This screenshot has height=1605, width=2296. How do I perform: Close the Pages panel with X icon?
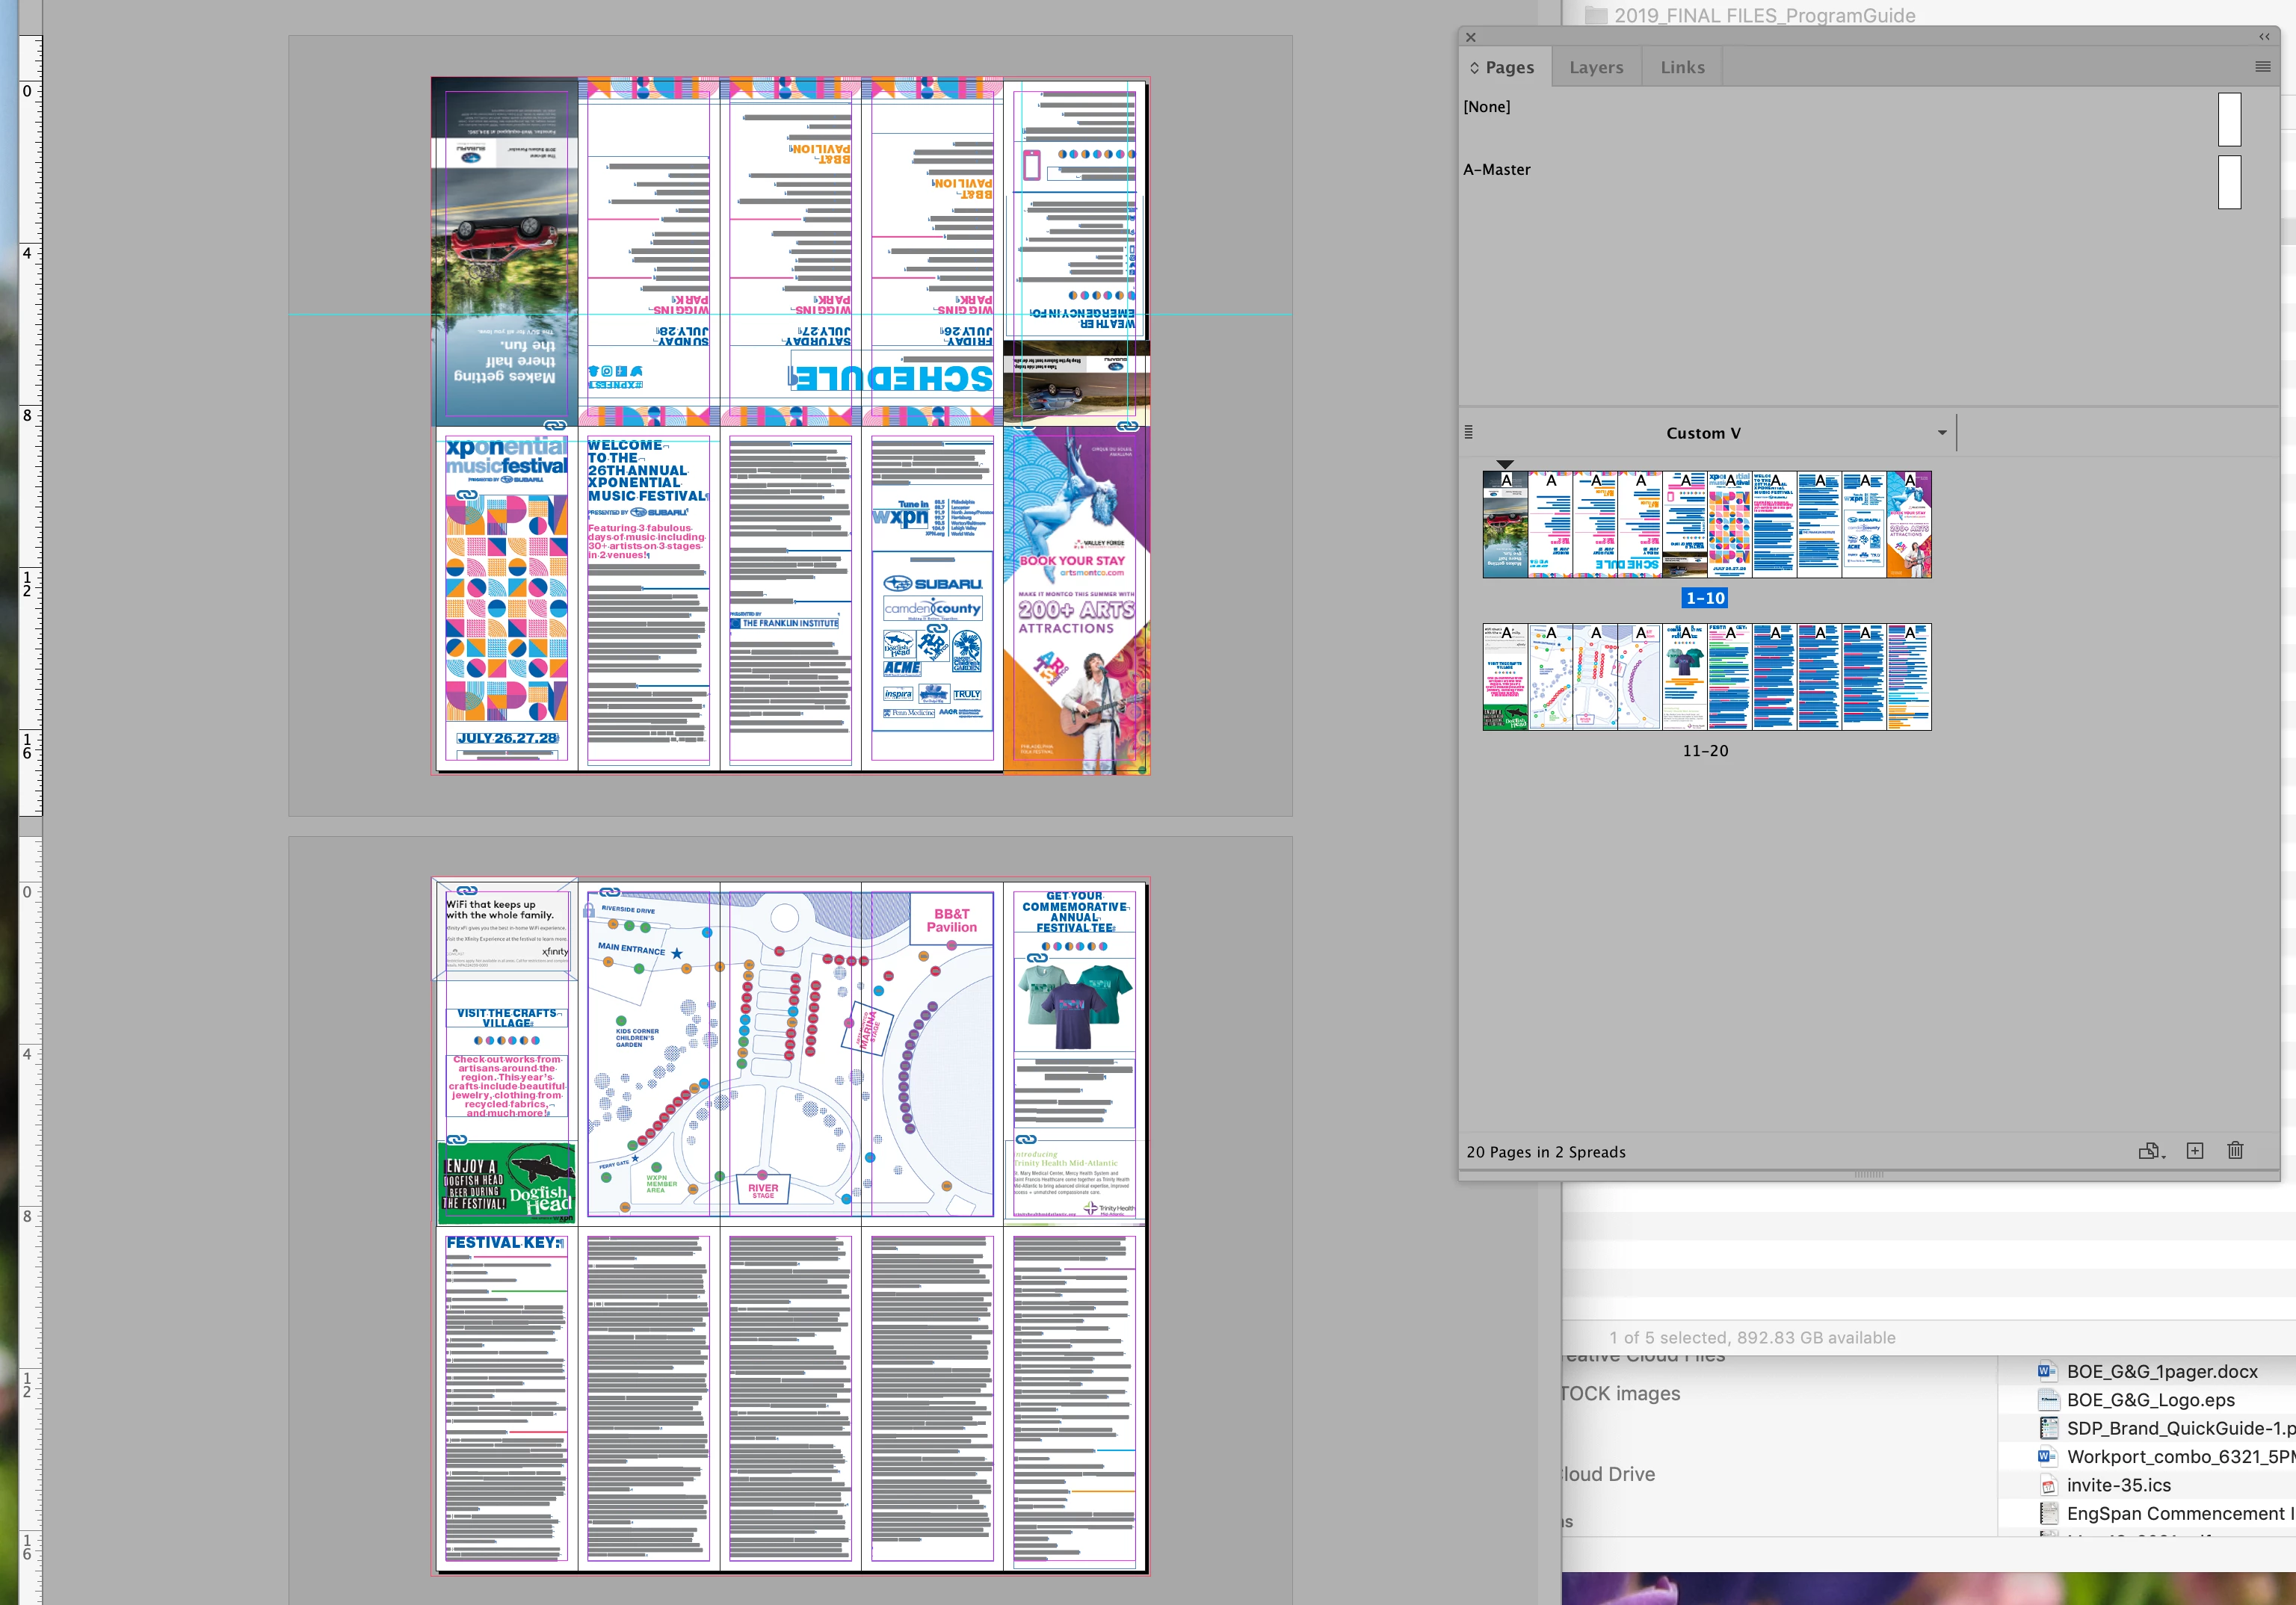(x=1471, y=37)
